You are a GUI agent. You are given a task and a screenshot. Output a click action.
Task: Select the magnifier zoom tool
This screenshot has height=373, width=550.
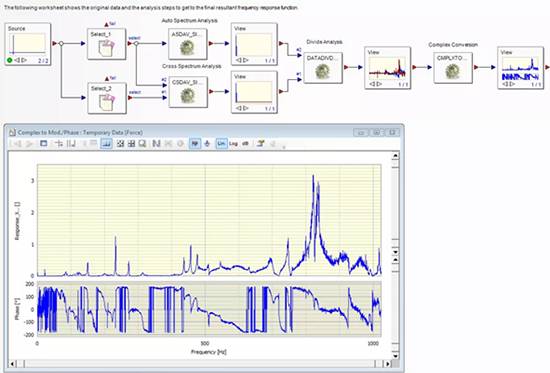[142, 144]
